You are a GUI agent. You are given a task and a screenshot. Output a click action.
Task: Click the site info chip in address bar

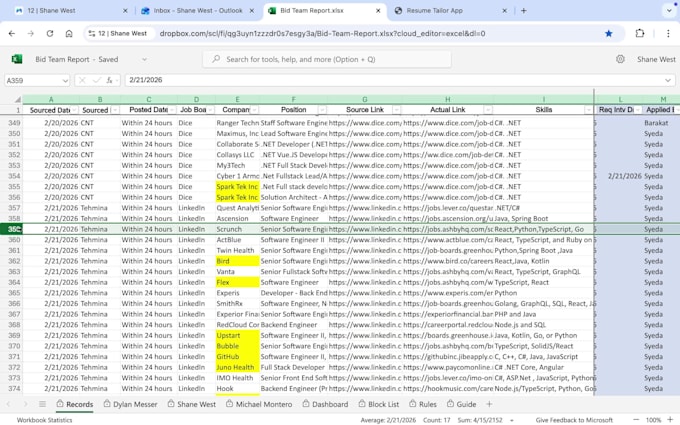click(x=118, y=33)
